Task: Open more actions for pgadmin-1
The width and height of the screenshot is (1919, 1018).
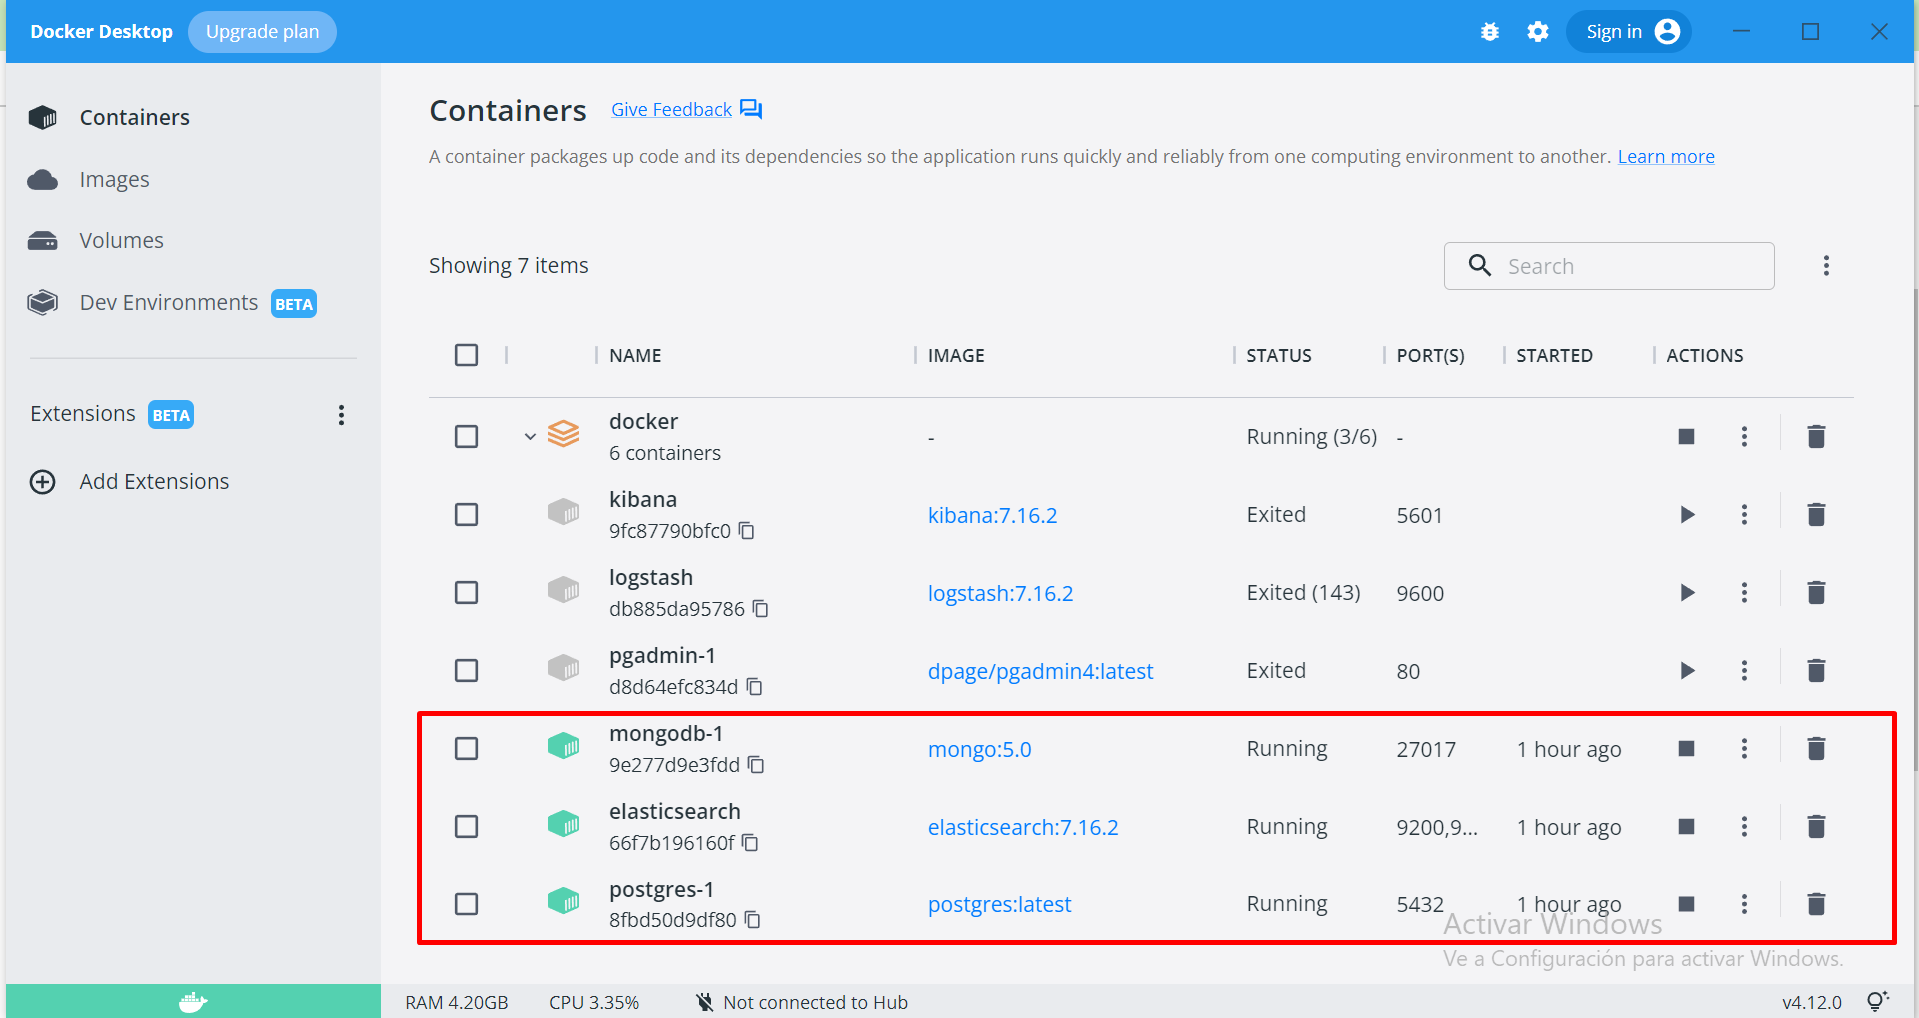Action: 1744,670
